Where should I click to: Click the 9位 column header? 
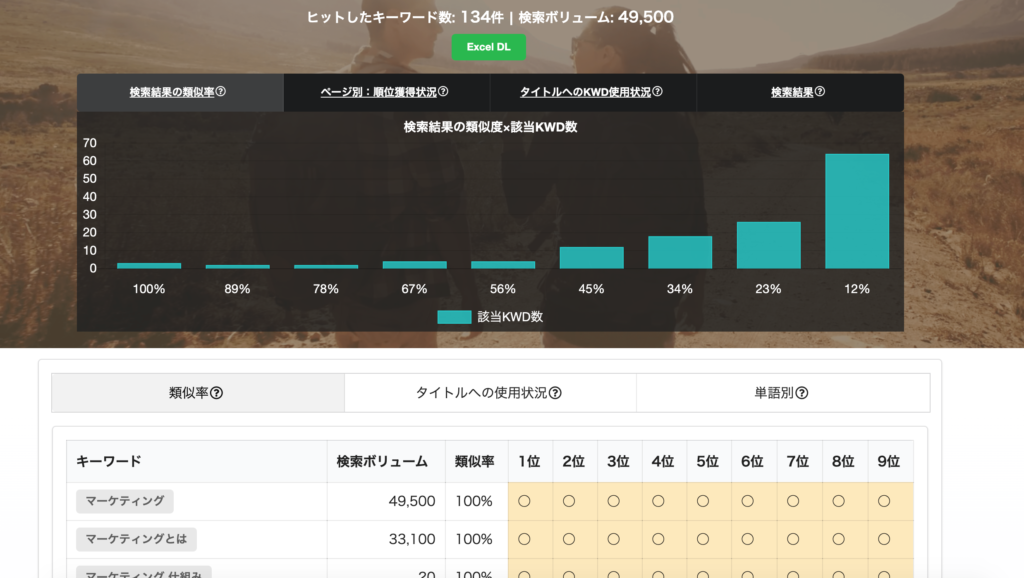pos(889,462)
